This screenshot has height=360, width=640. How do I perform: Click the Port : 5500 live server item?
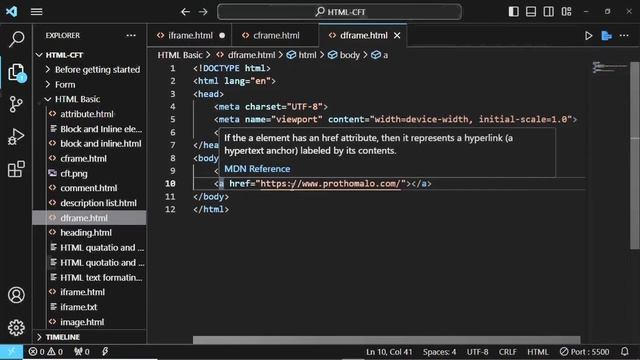point(584,352)
